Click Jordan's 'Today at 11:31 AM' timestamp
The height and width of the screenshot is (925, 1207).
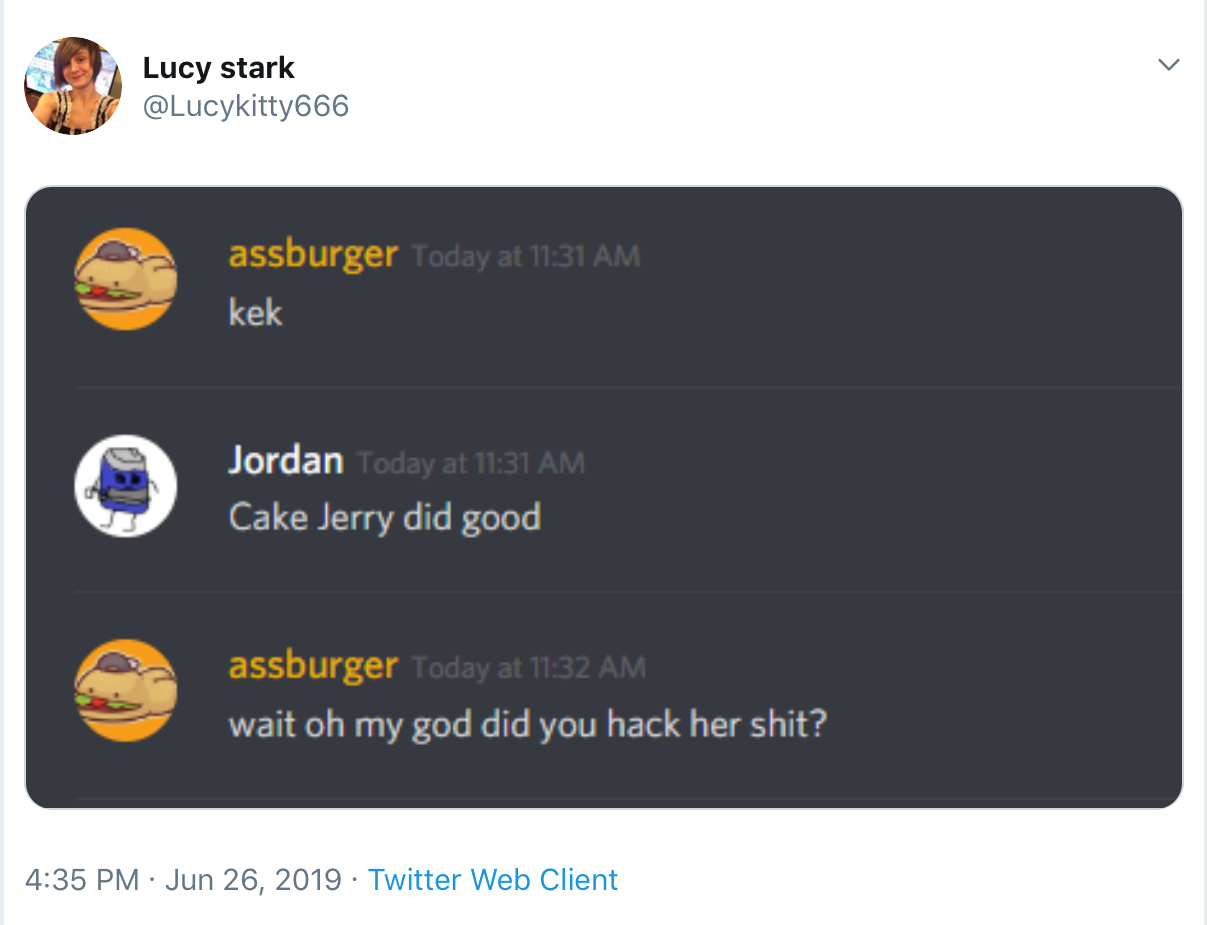point(471,464)
